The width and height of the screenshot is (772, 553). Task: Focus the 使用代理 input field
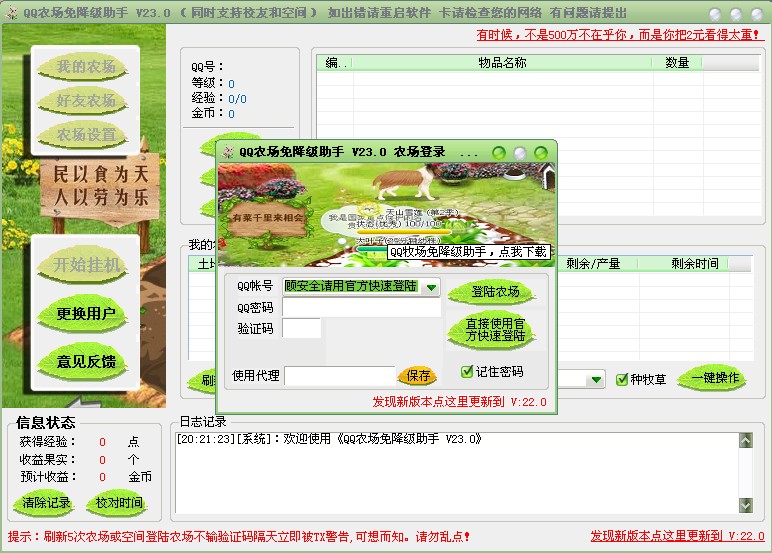(x=340, y=376)
